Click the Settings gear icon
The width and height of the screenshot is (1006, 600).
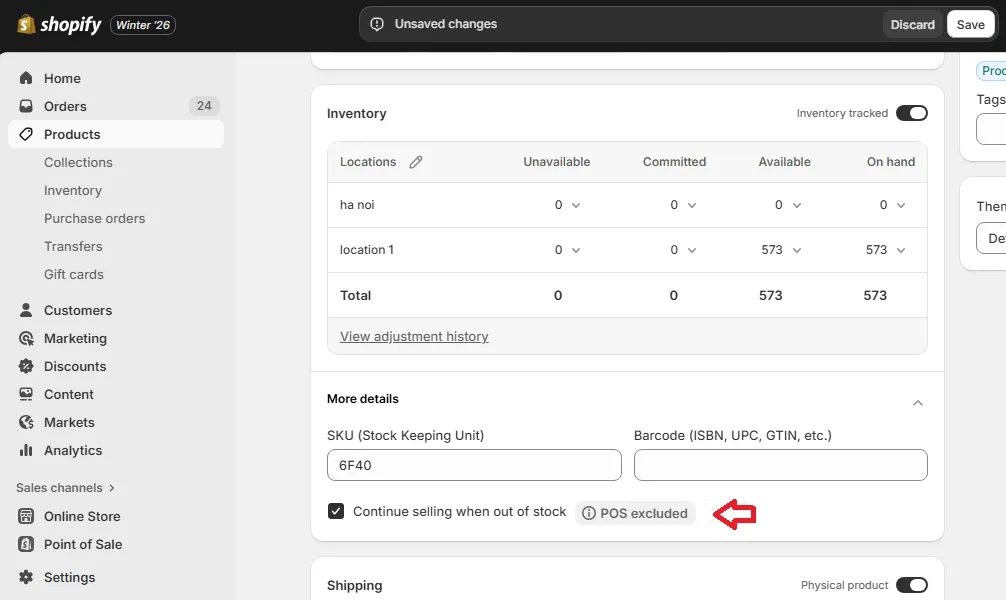[26, 577]
